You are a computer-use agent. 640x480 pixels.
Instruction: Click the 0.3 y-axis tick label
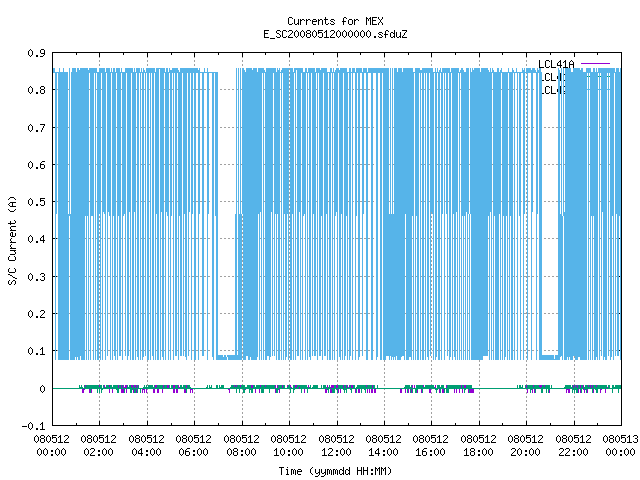point(36,277)
